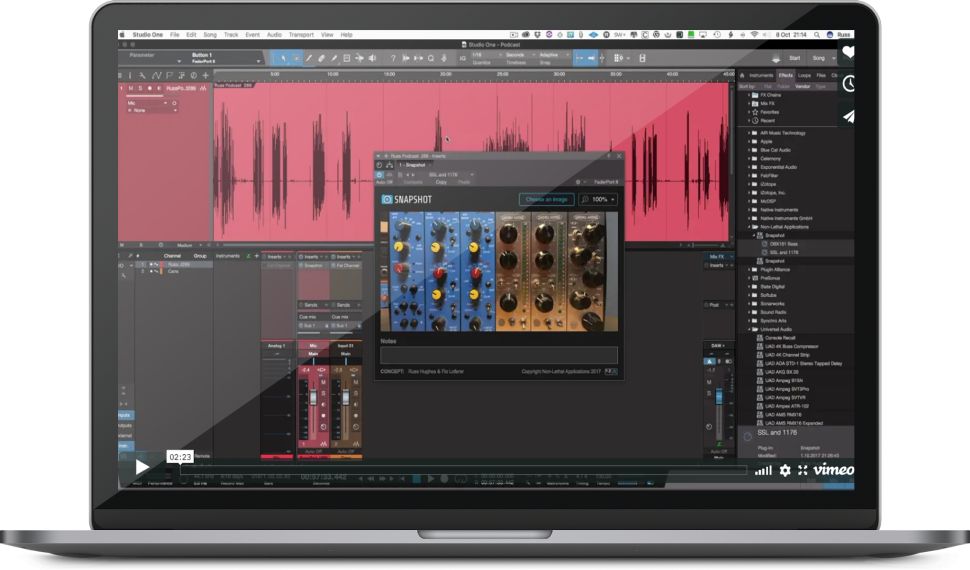Screen dimensions: 970x570
Task: Select UAD Ampex ATR-102 plugin
Action: tap(786, 406)
